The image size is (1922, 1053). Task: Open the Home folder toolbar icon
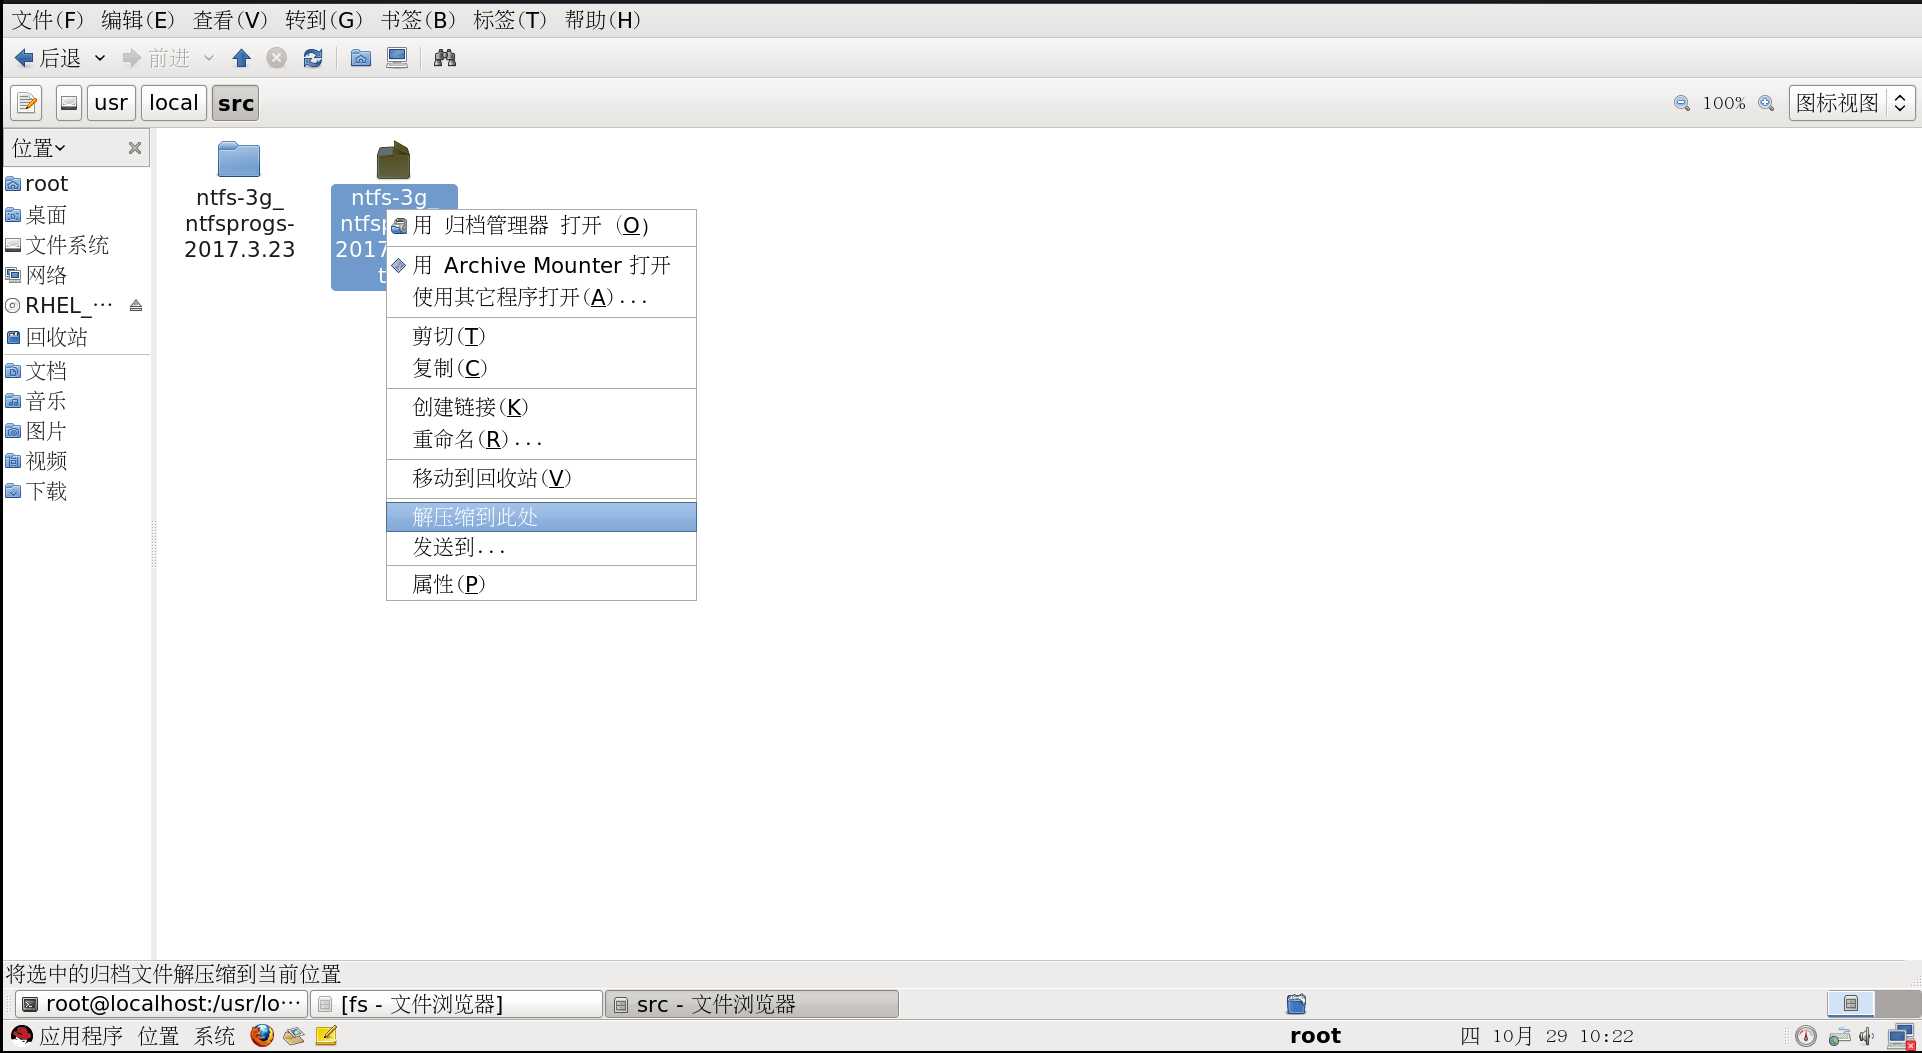[361, 58]
